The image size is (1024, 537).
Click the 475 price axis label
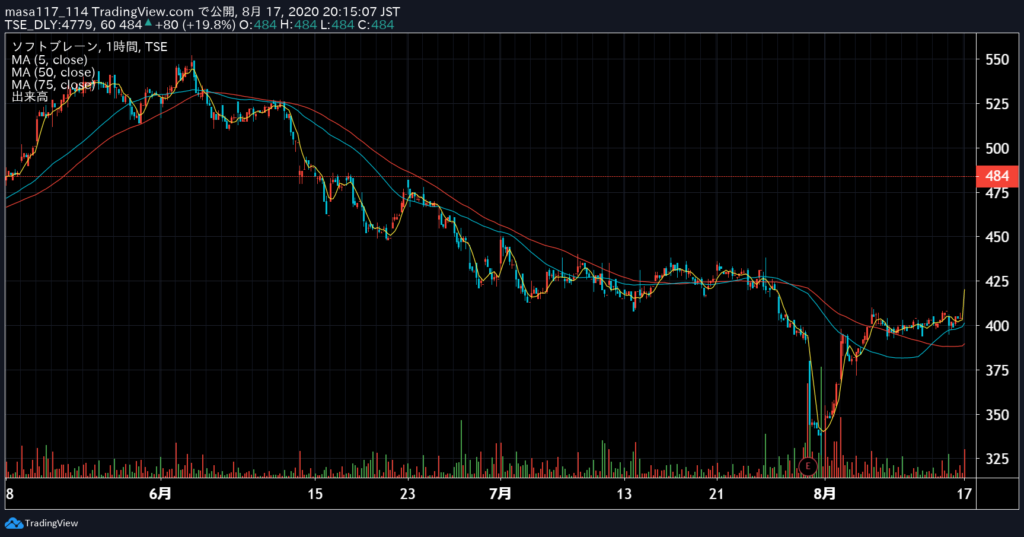click(x=997, y=193)
